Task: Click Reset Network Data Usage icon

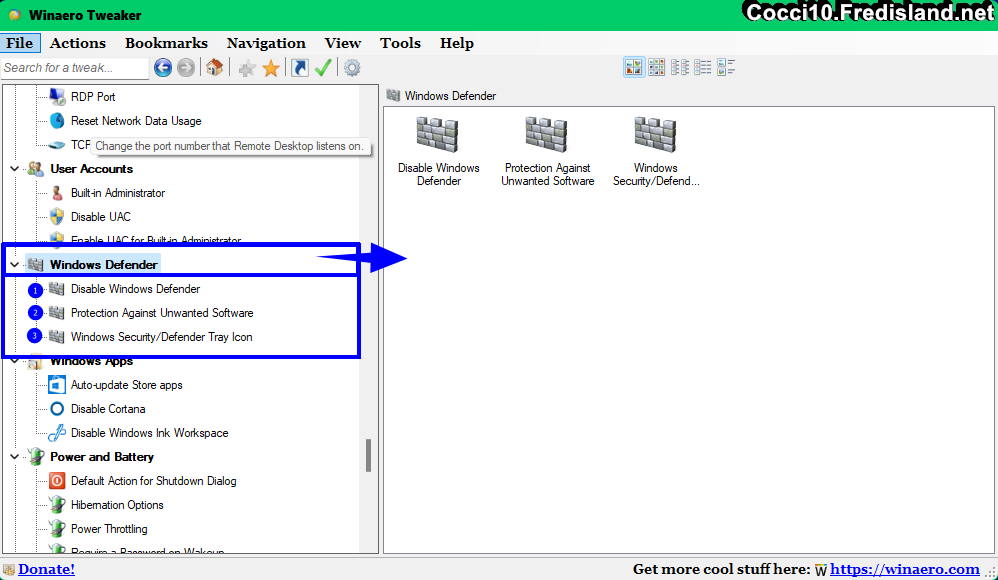Action: pos(57,121)
